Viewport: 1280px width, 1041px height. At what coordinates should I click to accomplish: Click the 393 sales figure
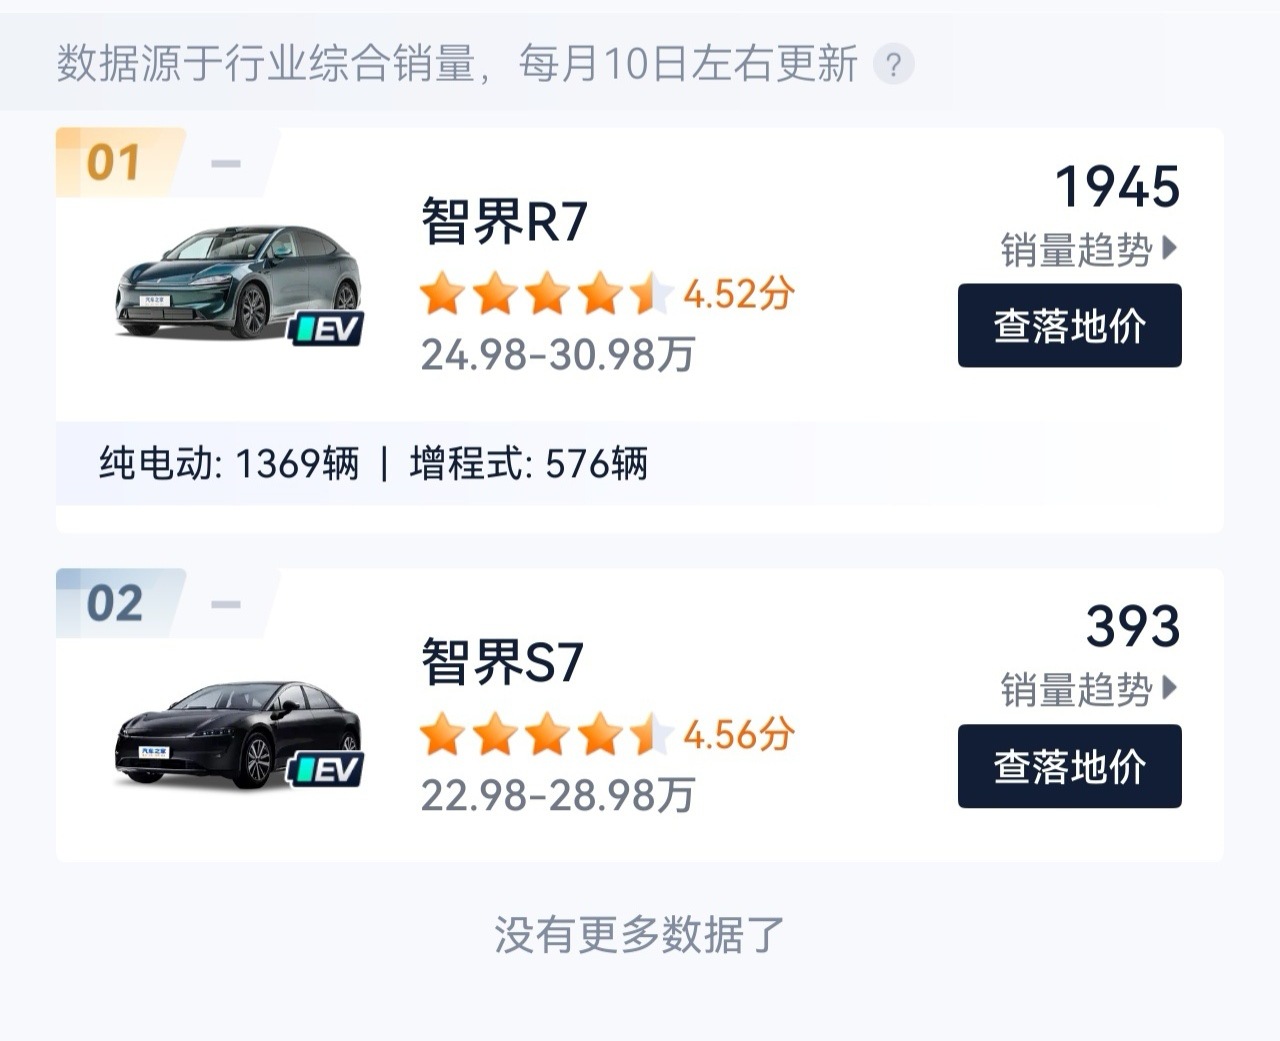(1133, 627)
